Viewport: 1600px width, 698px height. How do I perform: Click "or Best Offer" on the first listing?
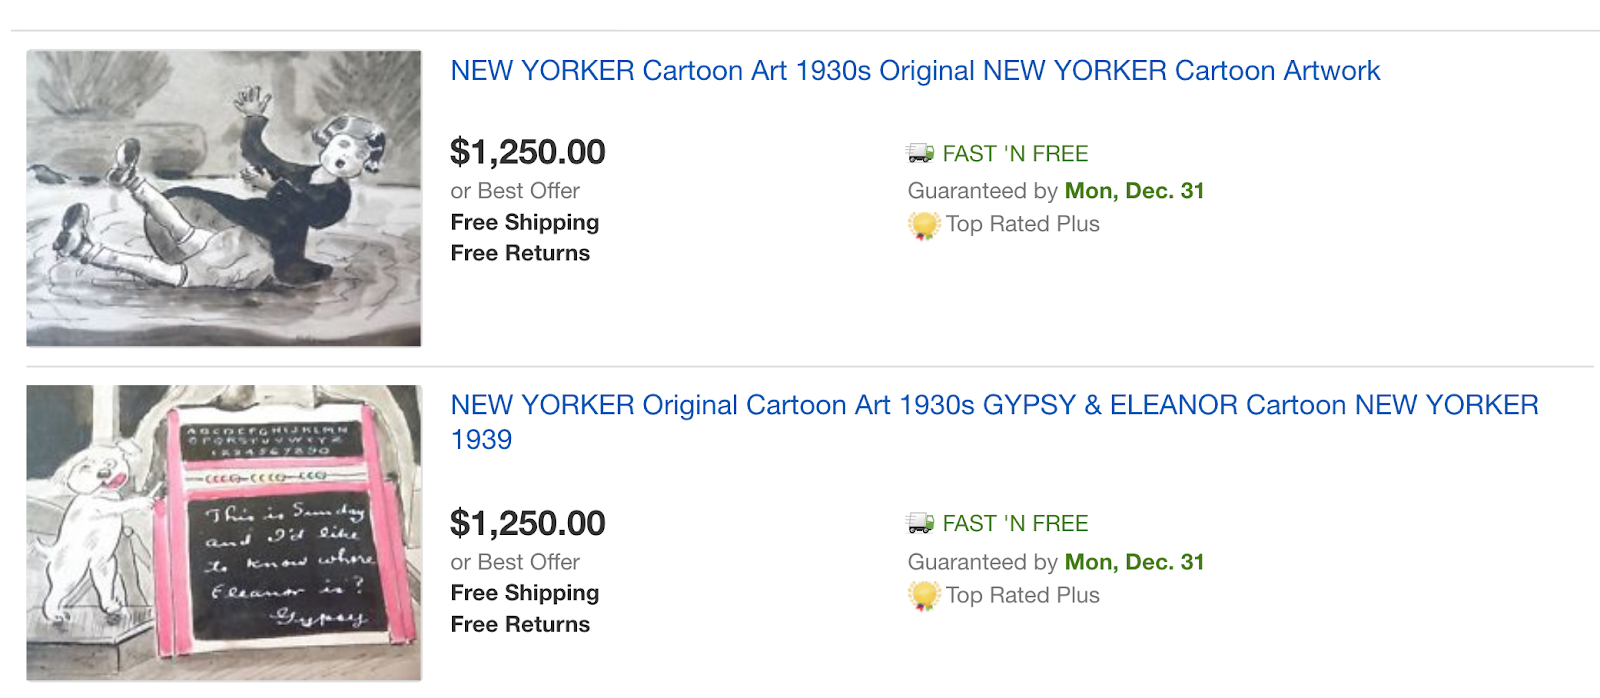click(x=514, y=191)
